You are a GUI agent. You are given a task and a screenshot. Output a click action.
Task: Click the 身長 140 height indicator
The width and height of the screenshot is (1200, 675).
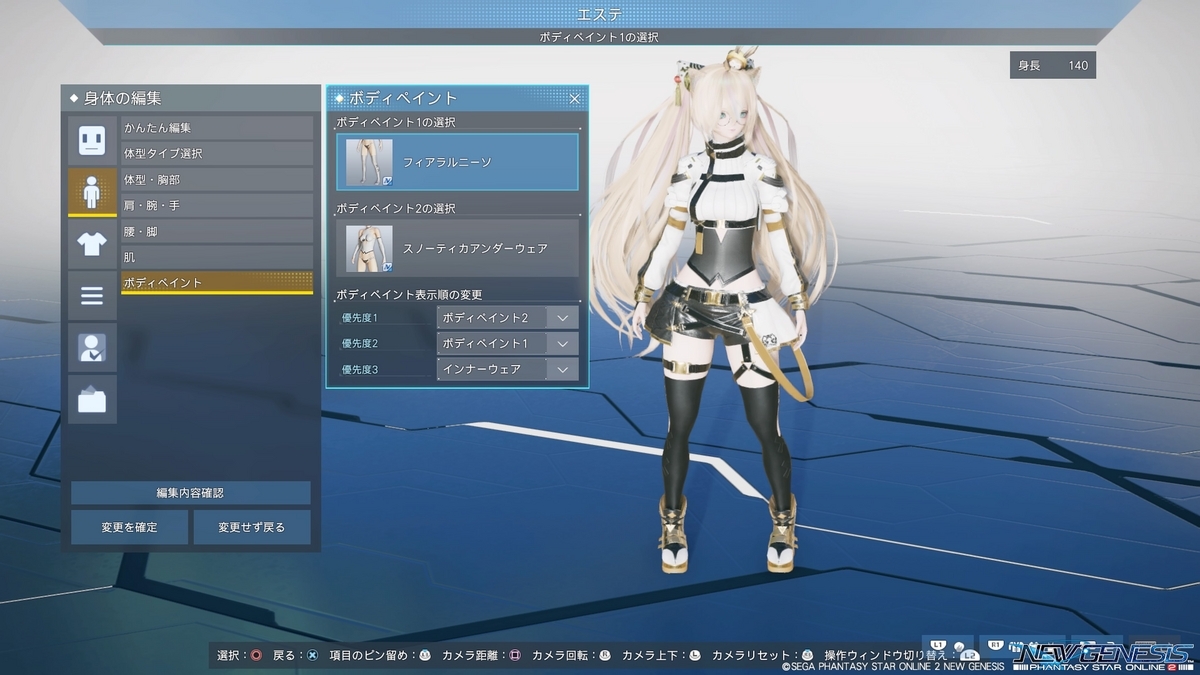1053,66
